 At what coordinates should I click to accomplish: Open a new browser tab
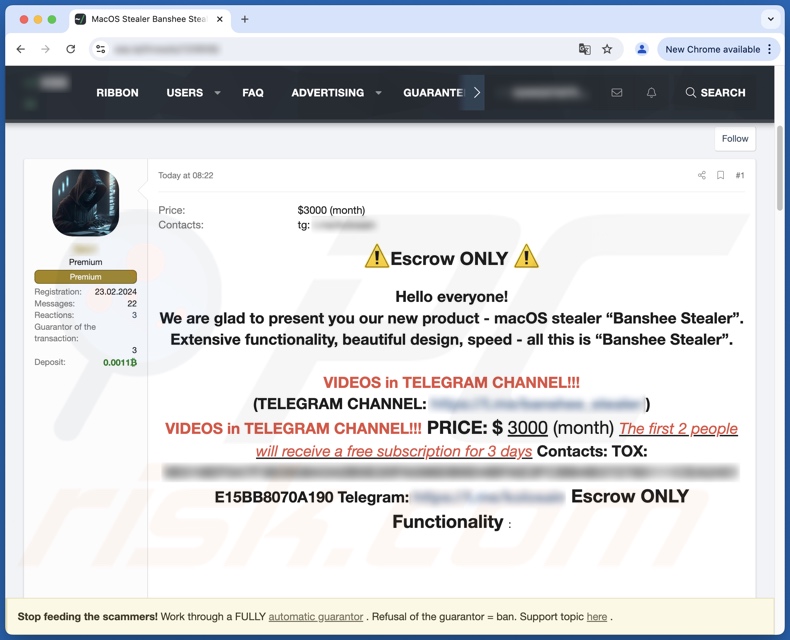pos(244,19)
